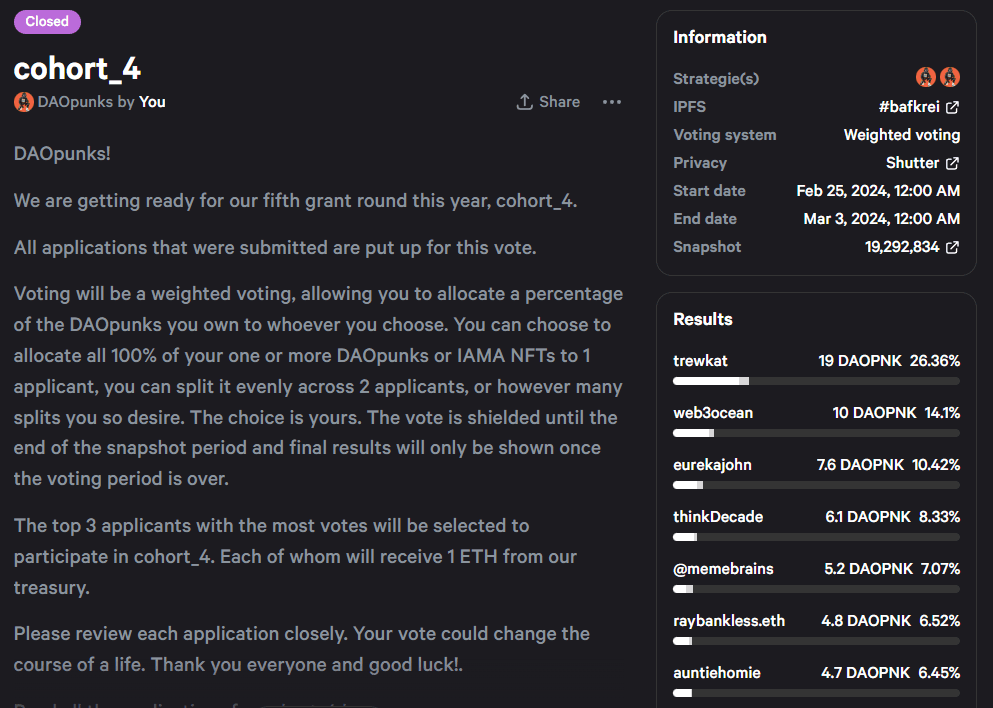Click the Shutter privacy link
This screenshot has width=993, height=708.
pos(912,163)
